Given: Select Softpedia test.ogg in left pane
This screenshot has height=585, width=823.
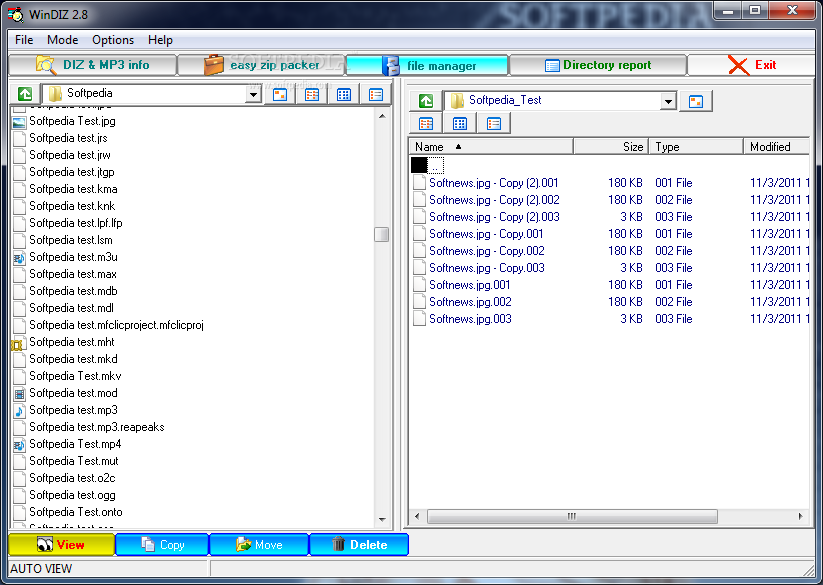Looking at the screenshot, I should (72, 495).
